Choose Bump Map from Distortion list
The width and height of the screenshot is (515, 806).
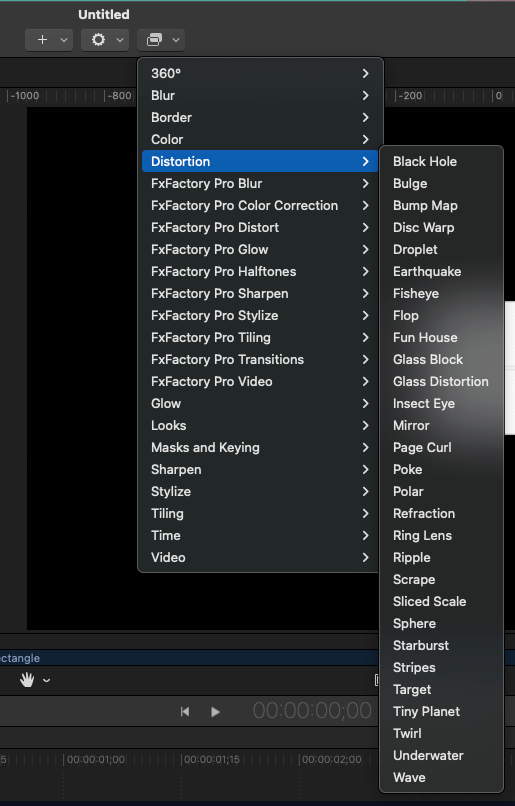click(x=441, y=206)
